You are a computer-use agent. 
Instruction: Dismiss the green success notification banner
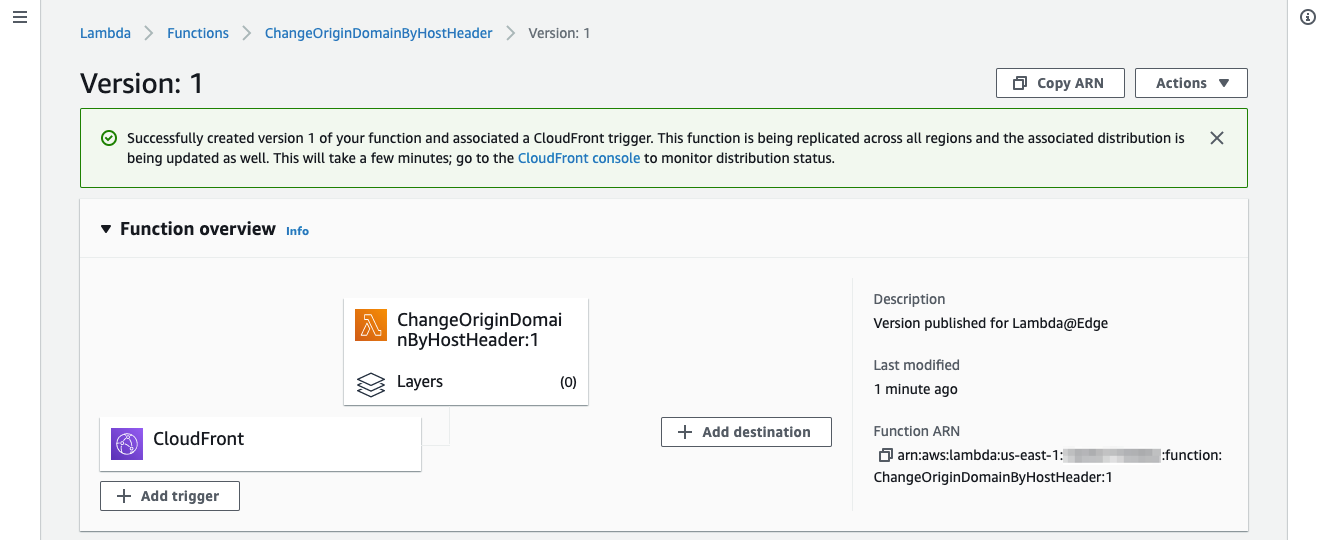click(1216, 138)
